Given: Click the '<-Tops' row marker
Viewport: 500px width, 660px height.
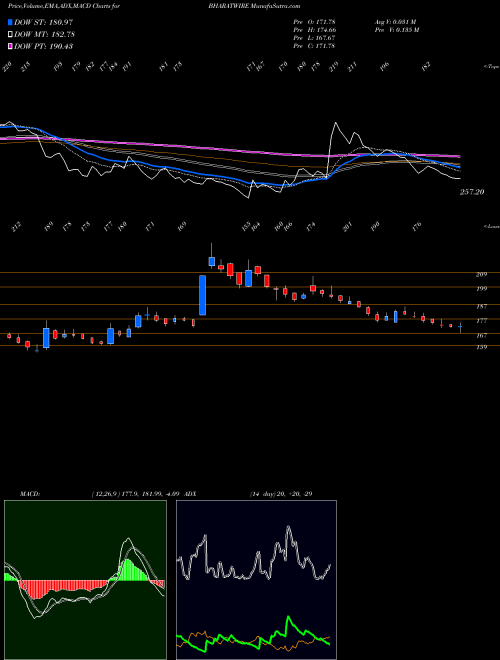Looking at the screenshot, I should (492, 67).
